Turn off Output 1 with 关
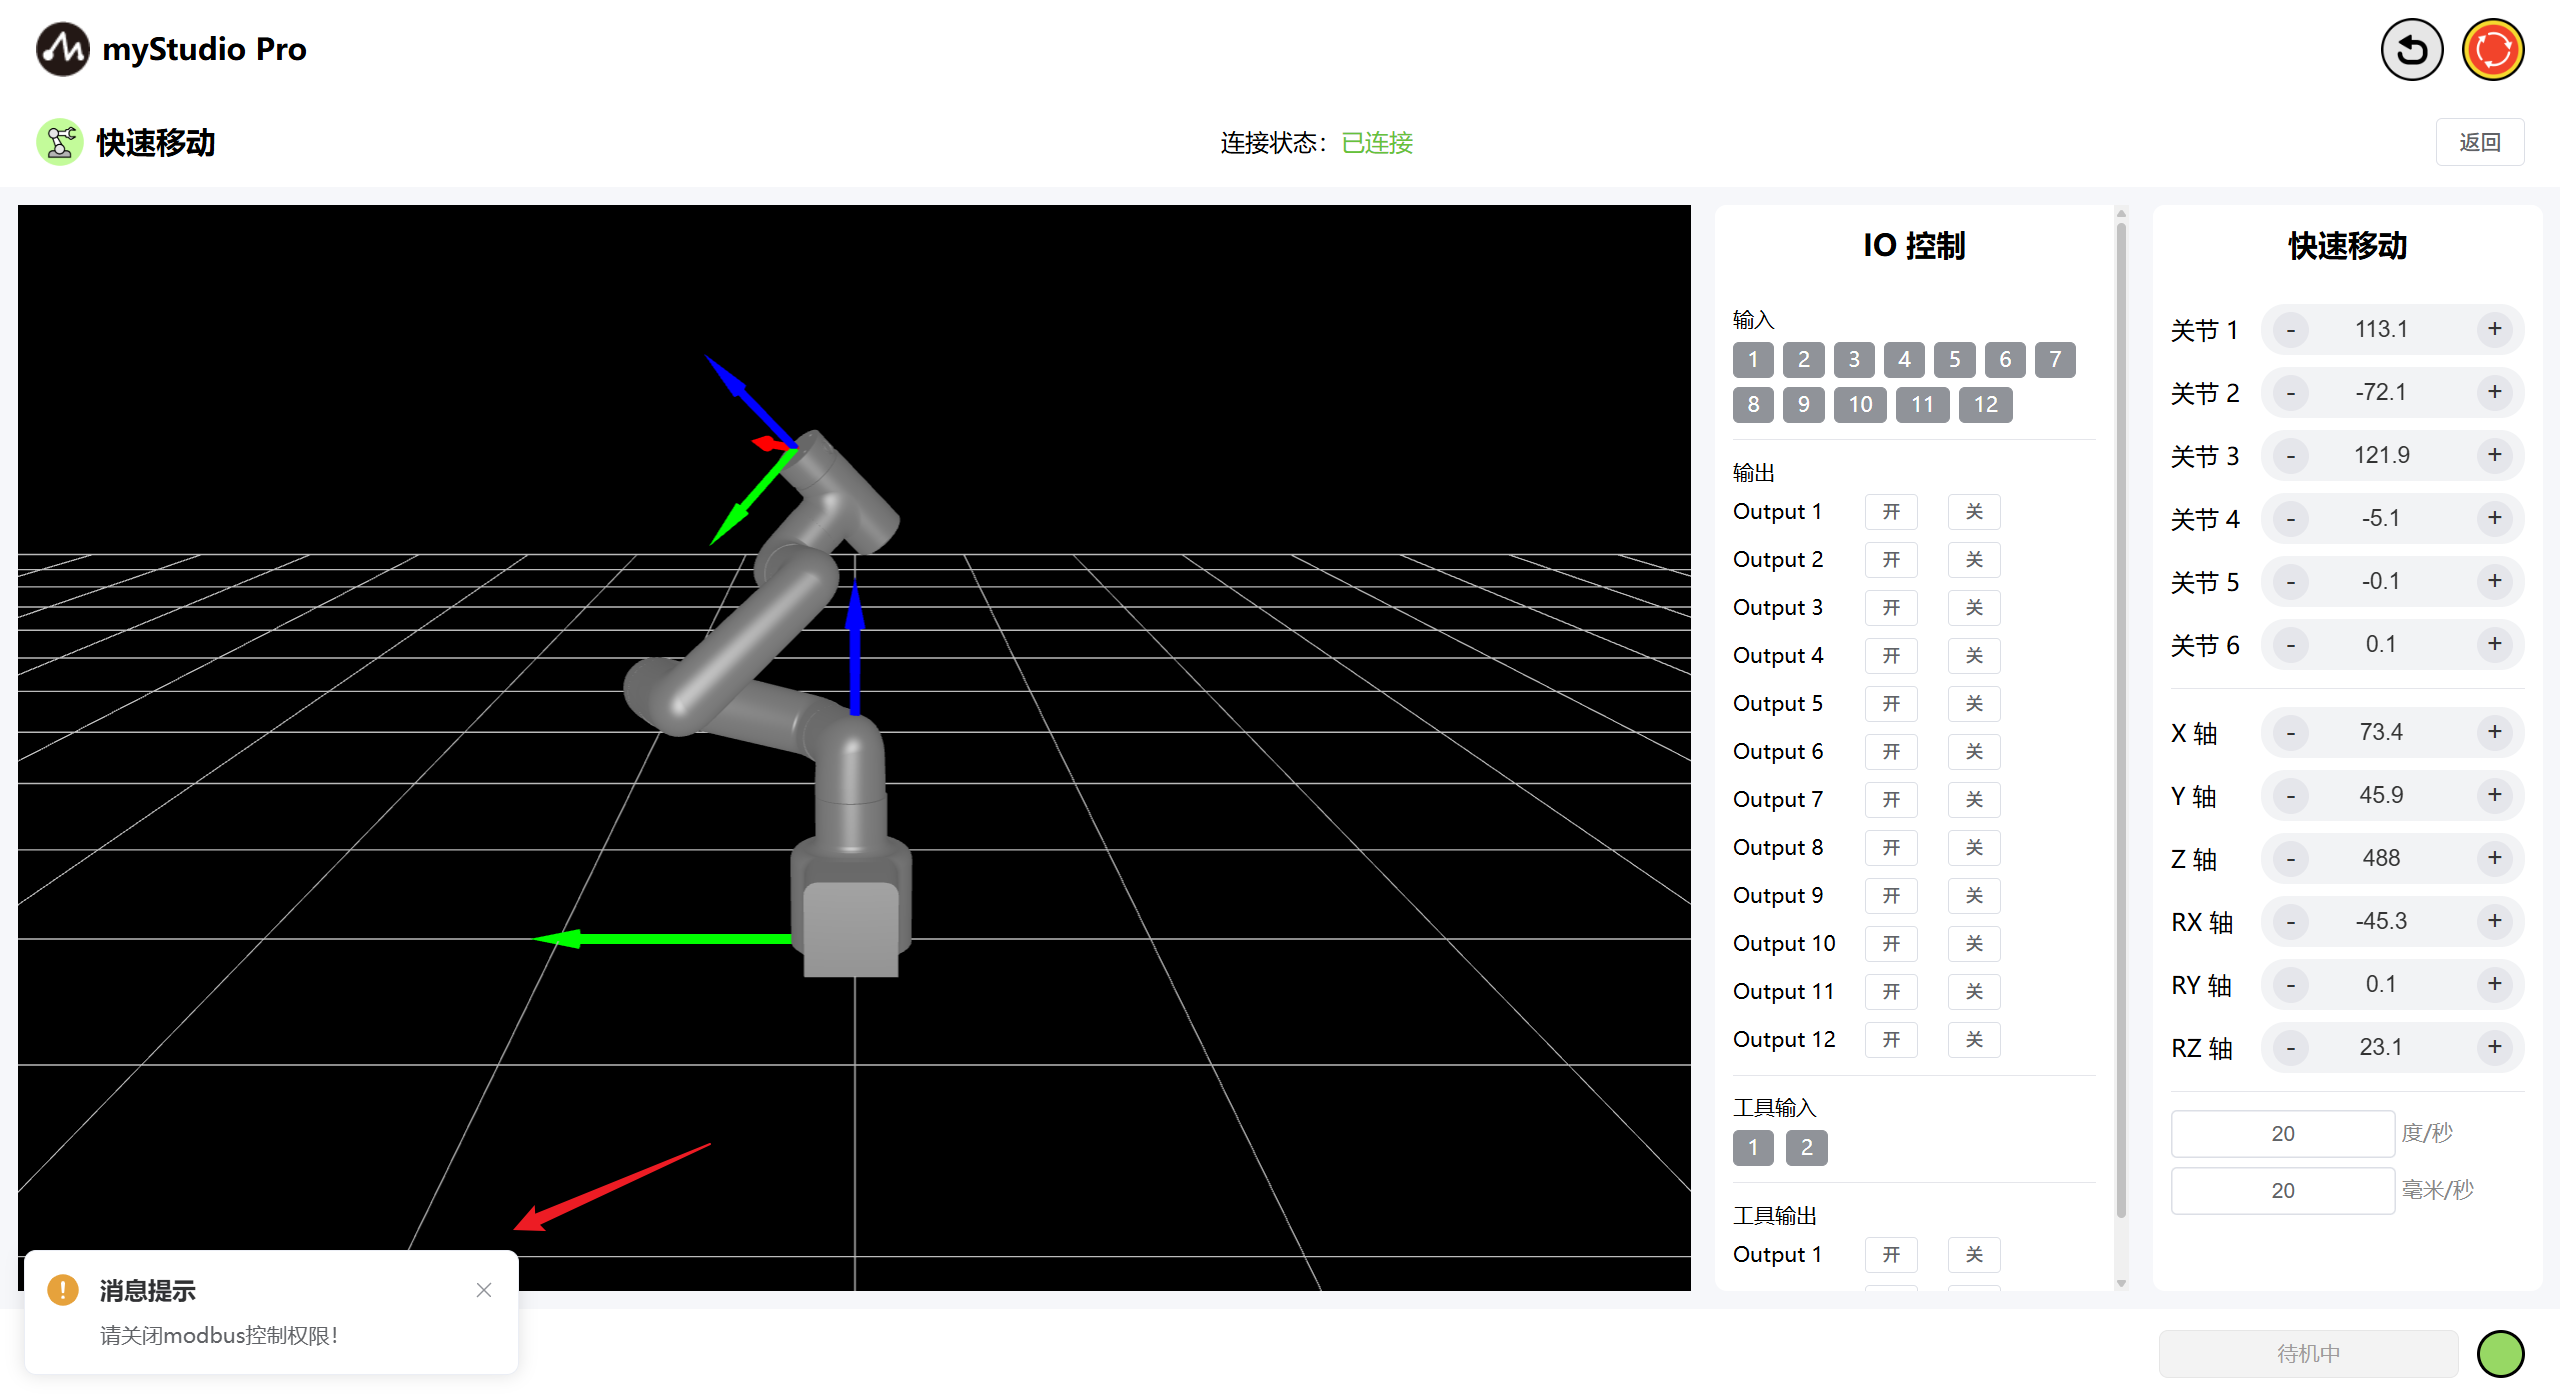The image size is (2560, 1398). (1974, 512)
